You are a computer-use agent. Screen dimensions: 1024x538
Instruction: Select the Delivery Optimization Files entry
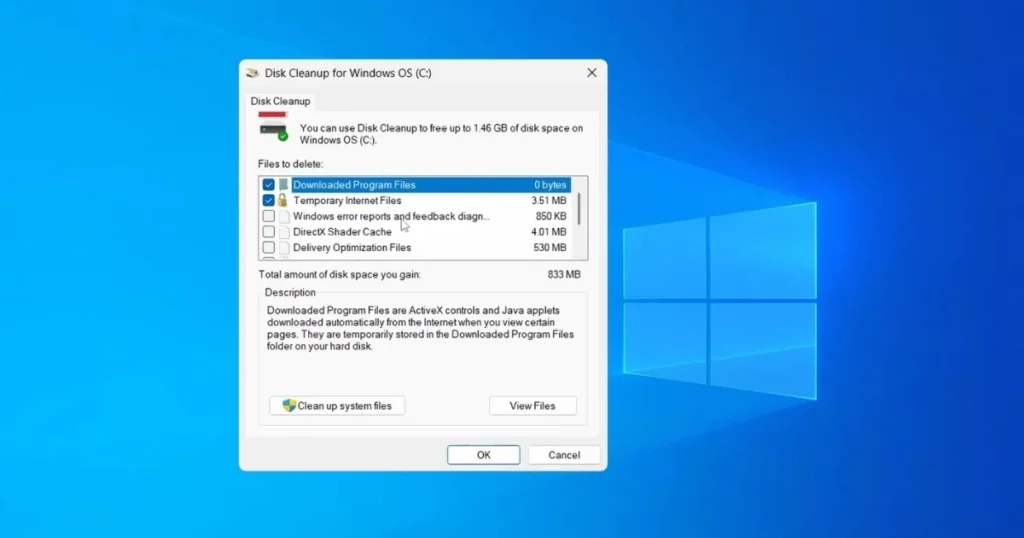tap(415, 247)
